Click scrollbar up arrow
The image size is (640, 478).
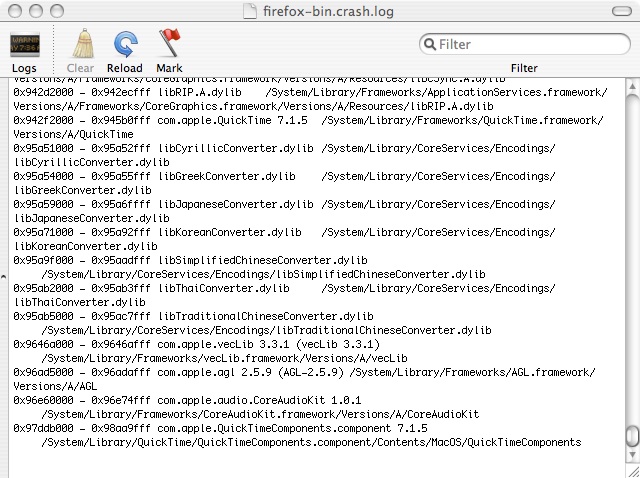pos(632,86)
